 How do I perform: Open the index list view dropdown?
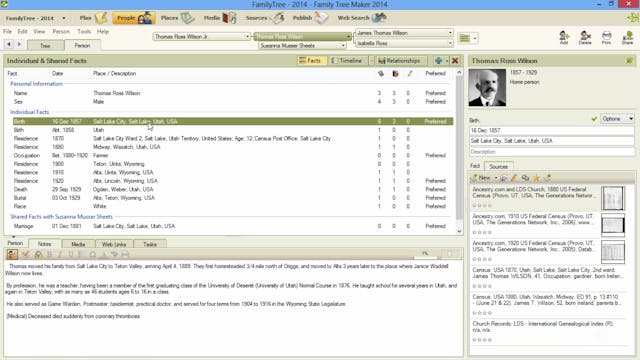pyautogui.click(x=475, y=38)
